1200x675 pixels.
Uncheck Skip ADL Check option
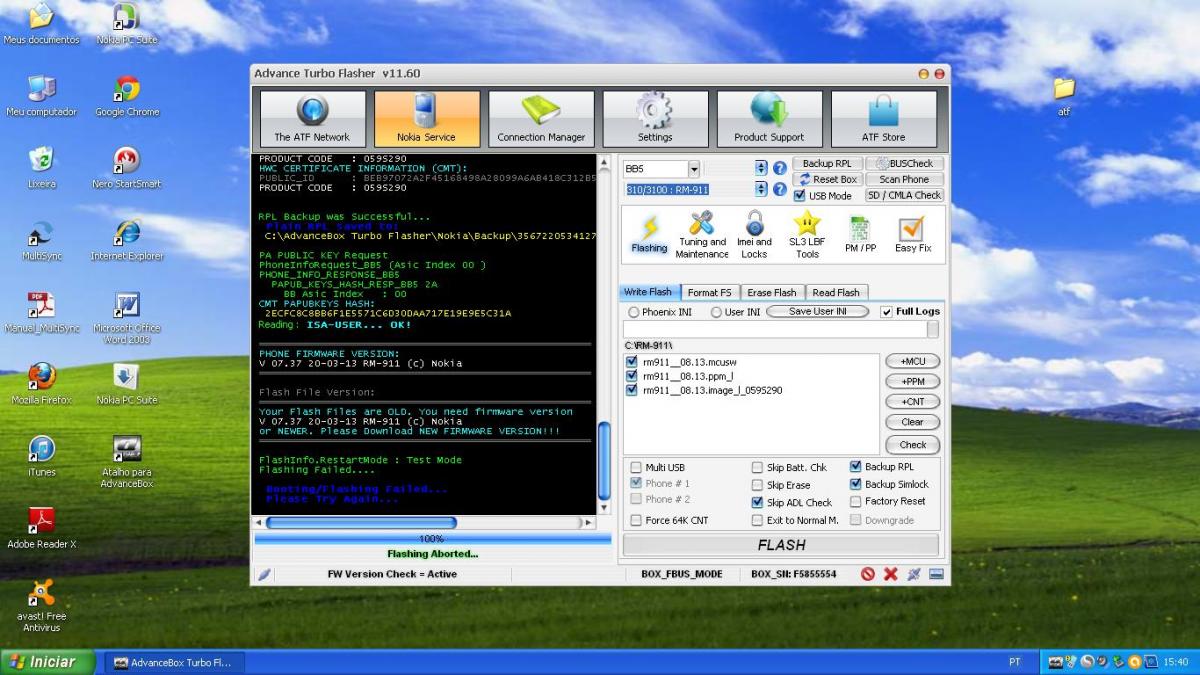tap(757, 503)
